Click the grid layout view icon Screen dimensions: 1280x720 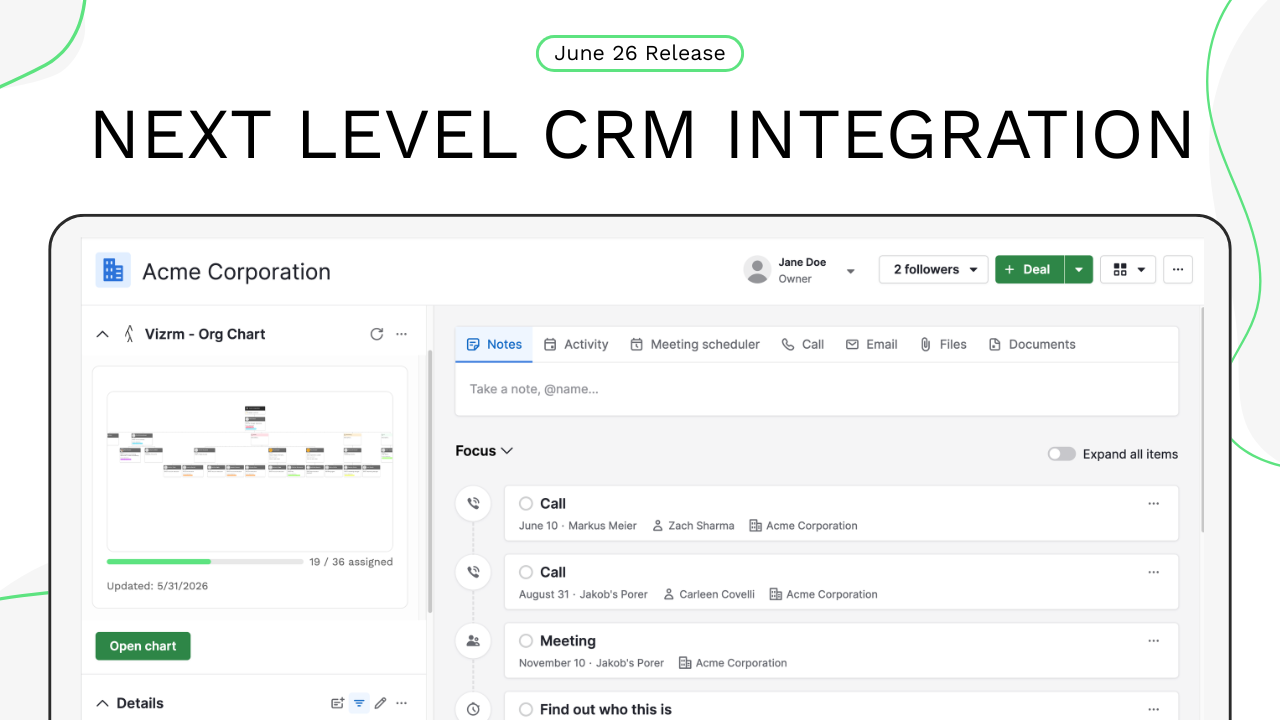click(1120, 269)
